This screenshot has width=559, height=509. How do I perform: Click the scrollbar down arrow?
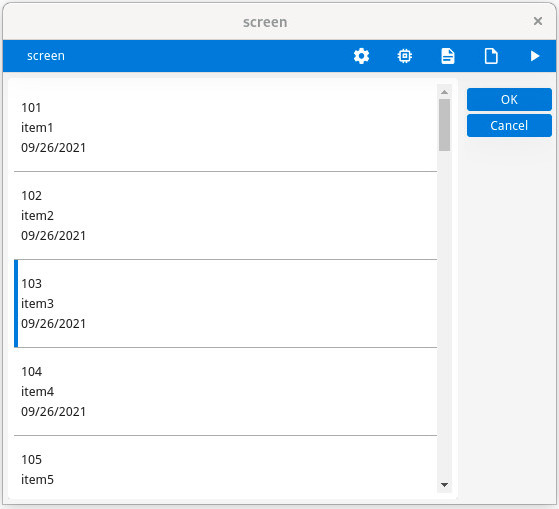444,485
